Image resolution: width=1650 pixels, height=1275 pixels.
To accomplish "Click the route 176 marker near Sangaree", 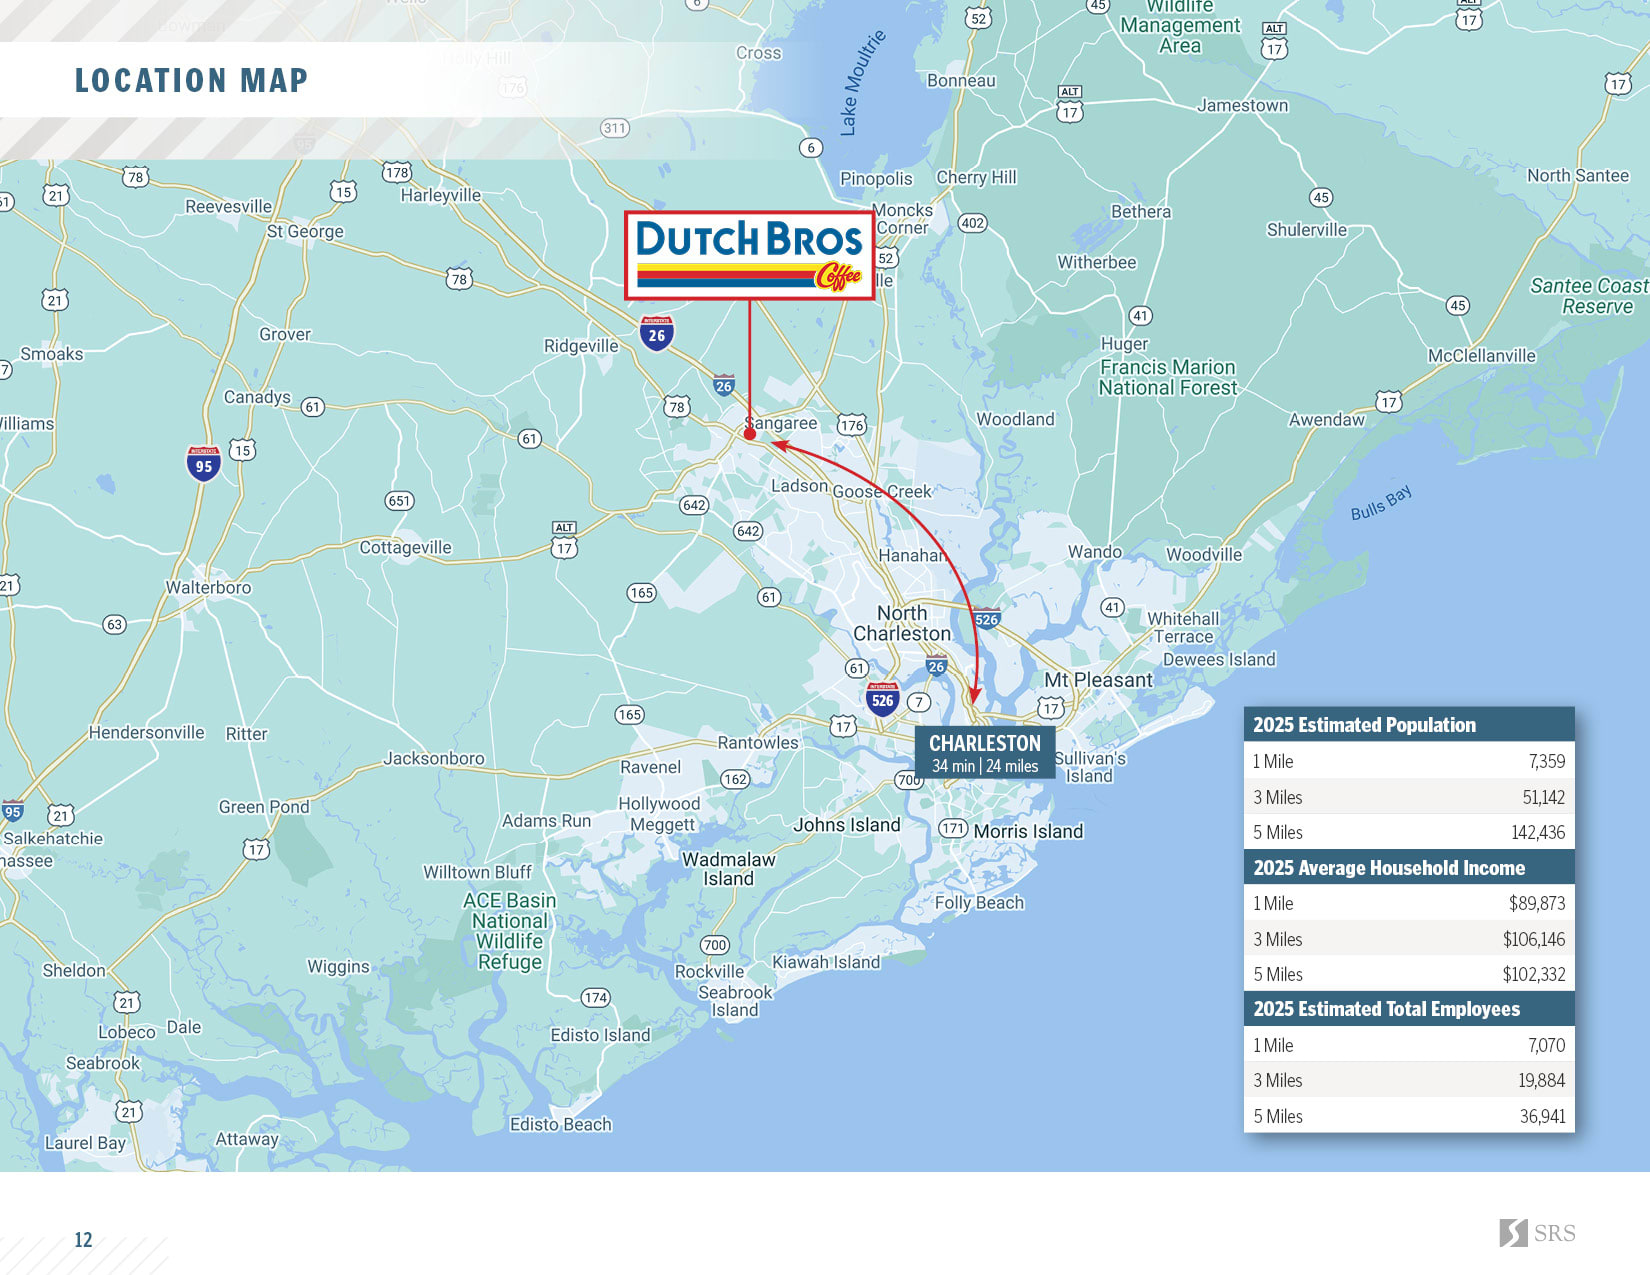I will (x=852, y=425).
